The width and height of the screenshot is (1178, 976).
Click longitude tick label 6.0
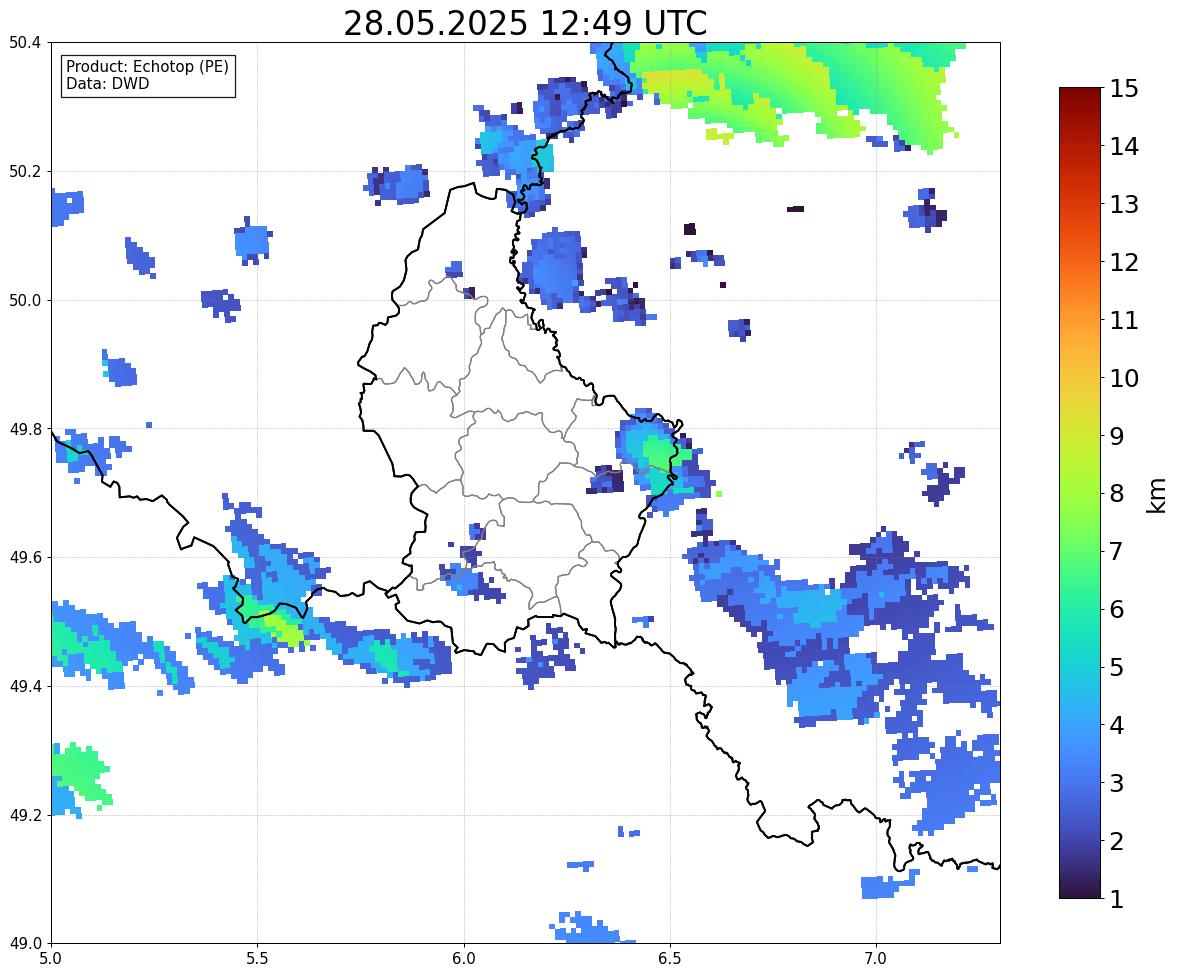click(x=464, y=958)
